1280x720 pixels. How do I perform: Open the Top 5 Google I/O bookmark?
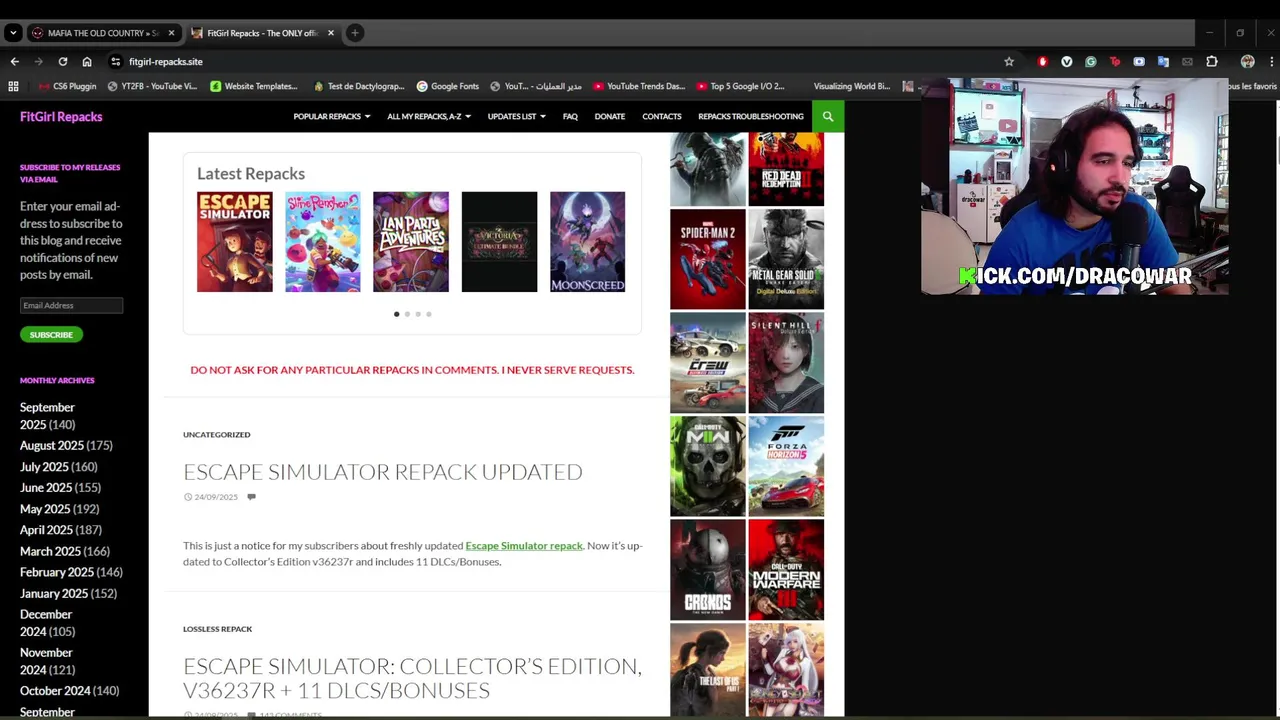741,86
